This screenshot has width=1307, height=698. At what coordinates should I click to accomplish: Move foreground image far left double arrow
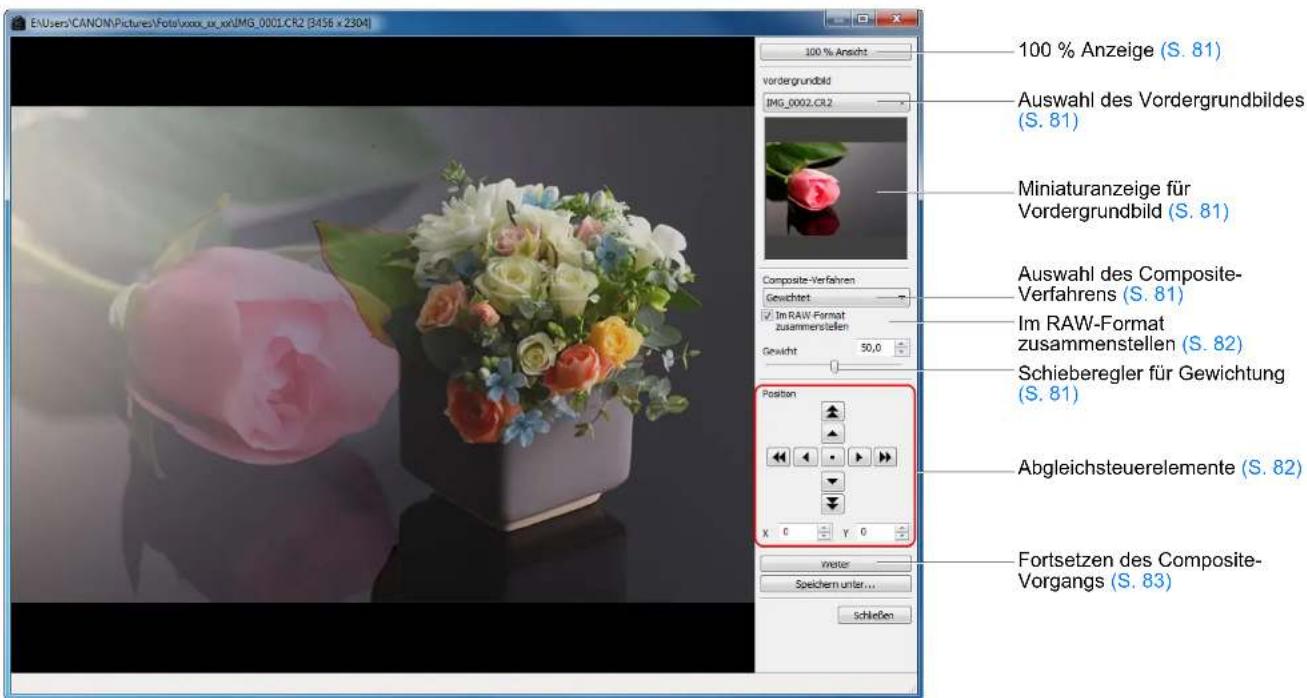(778, 458)
